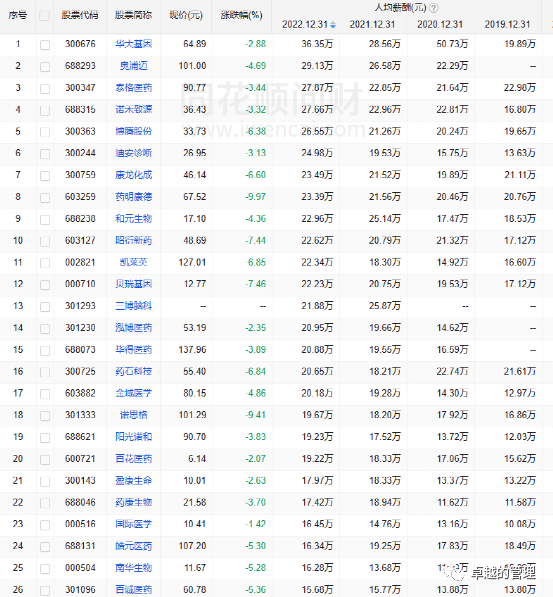The width and height of the screenshot is (553, 597).
Task: Open the 金域医学 stock link
Action: [134, 393]
